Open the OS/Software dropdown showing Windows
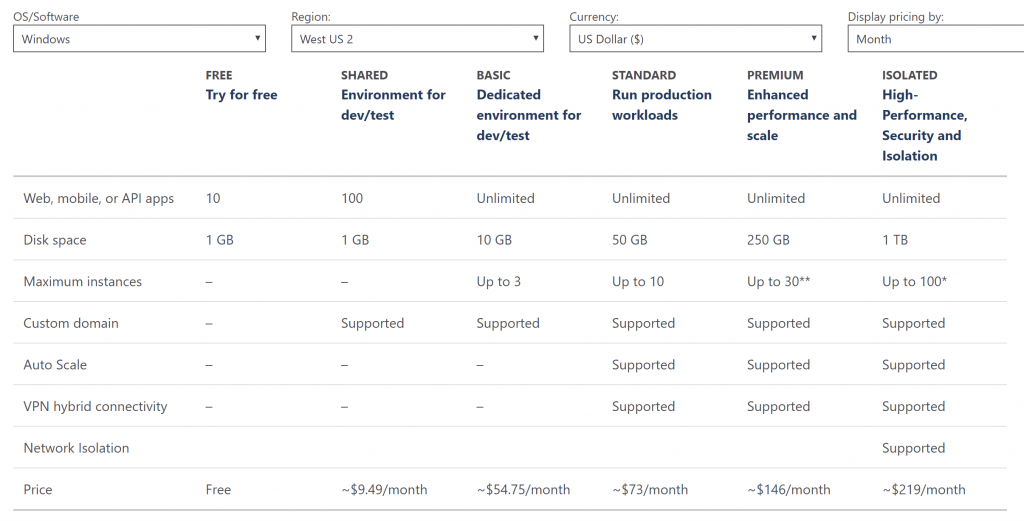The width and height of the screenshot is (1024, 521). [139, 39]
